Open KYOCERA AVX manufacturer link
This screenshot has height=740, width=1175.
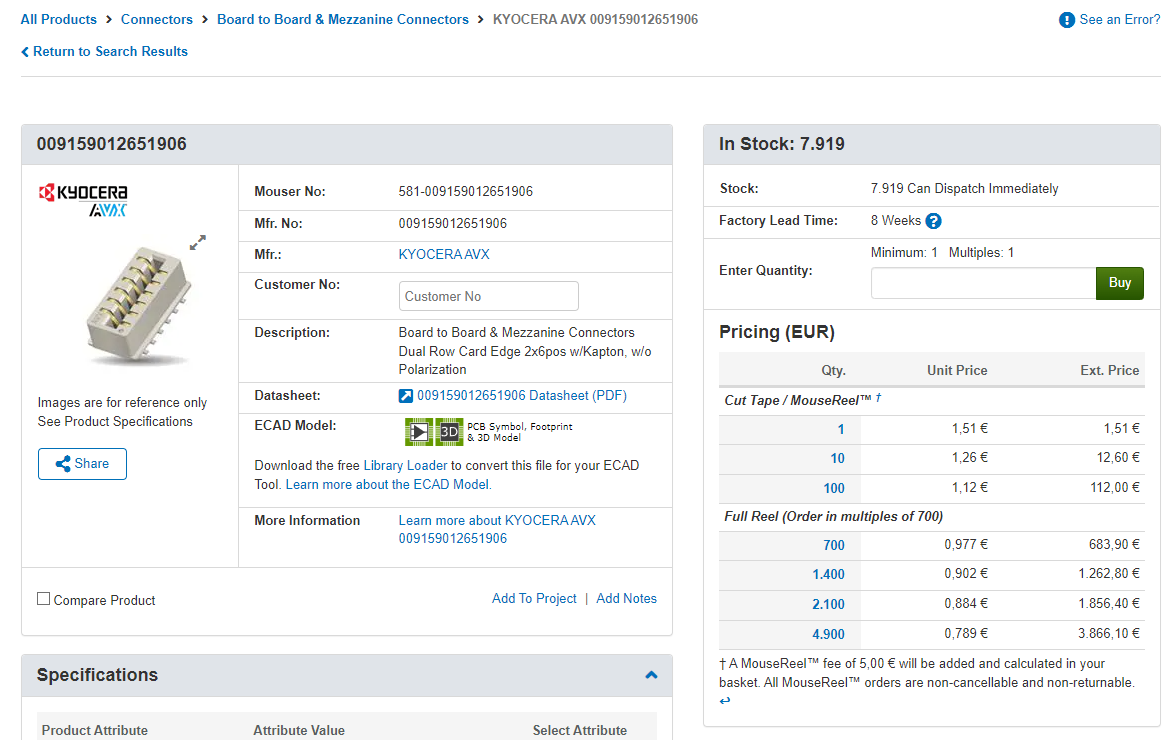tap(444, 255)
